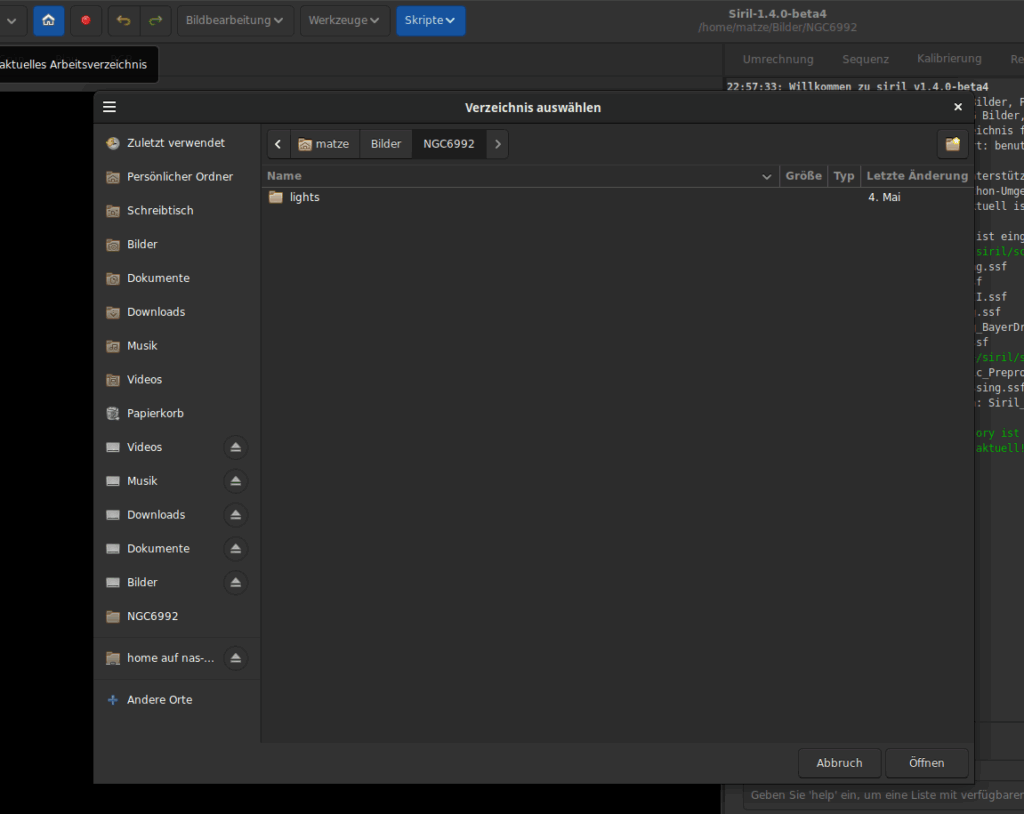Eject the Videos mounted volume
Image resolution: width=1024 pixels, height=814 pixels.
click(235, 447)
